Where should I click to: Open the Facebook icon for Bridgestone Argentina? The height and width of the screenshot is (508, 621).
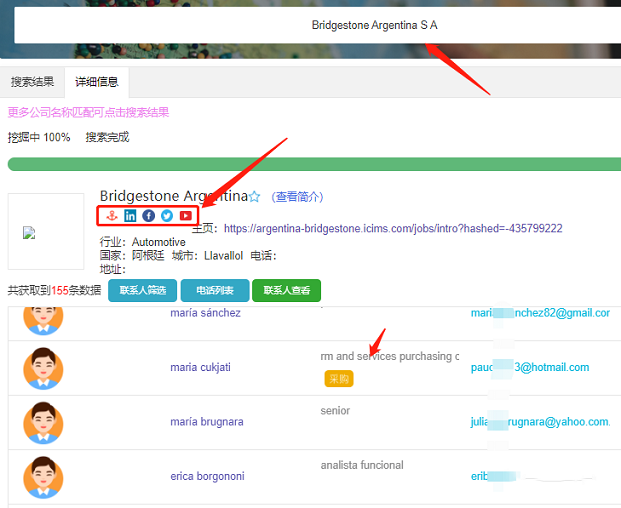tap(149, 216)
